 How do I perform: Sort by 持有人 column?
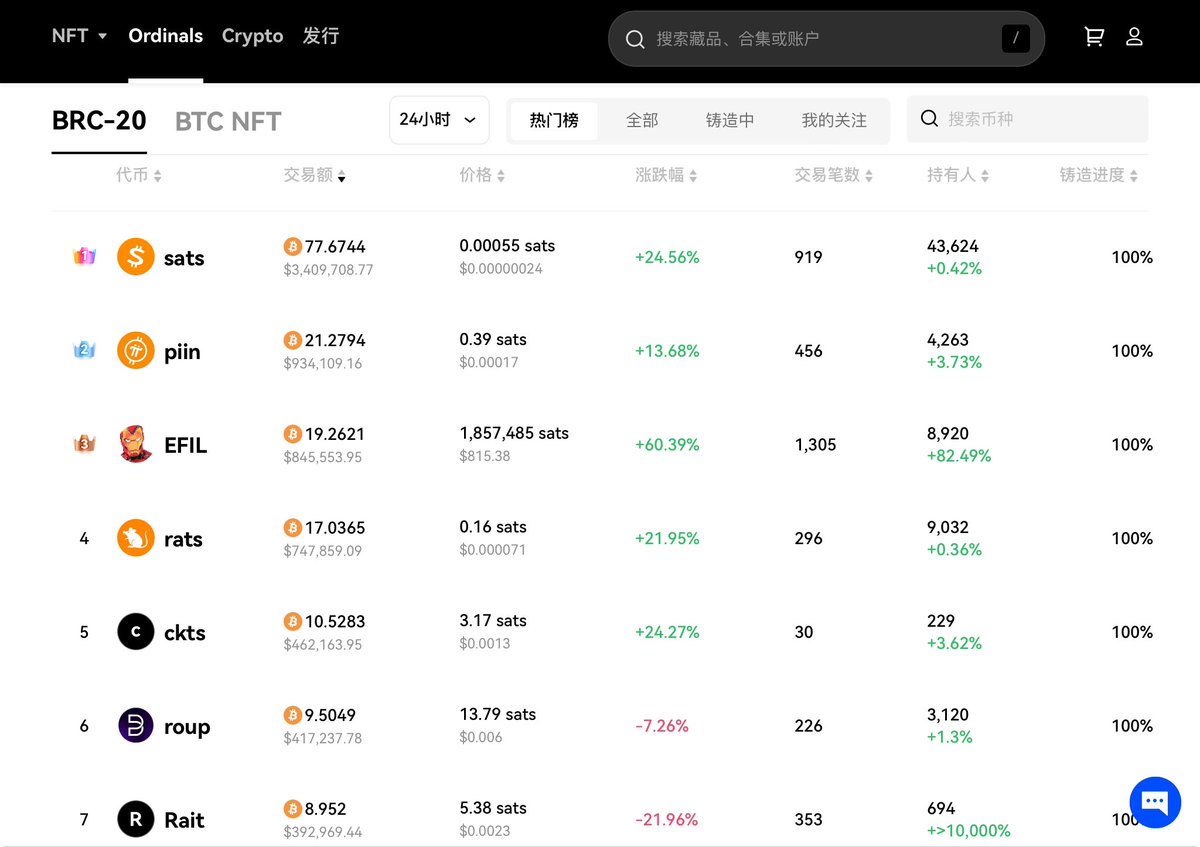coord(958,175)
